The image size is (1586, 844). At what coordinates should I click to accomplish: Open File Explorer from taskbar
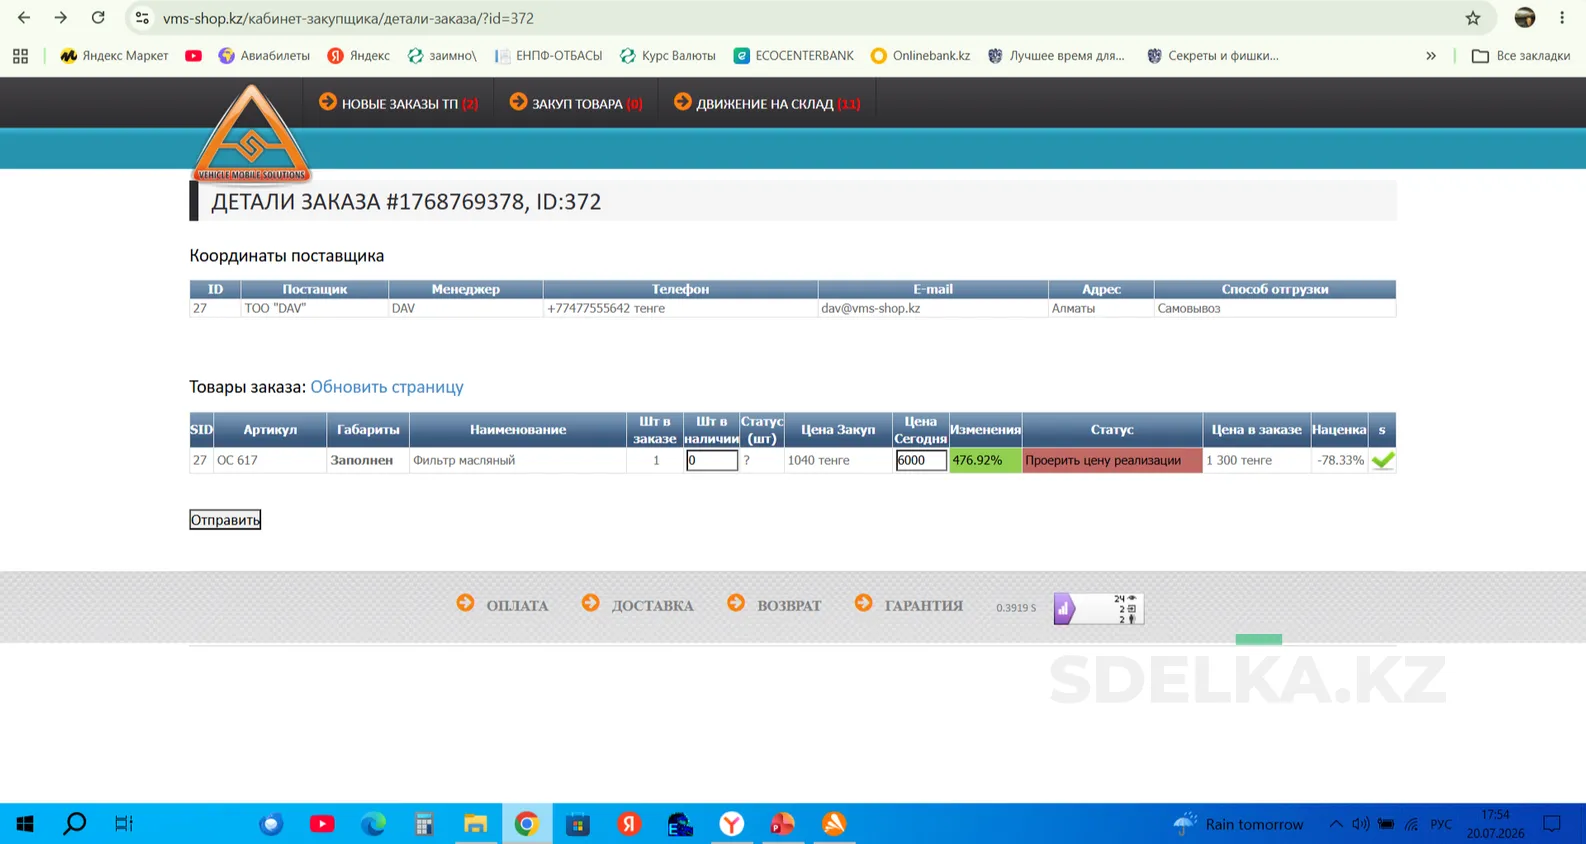pyautogui.click(x=475, y=824)
